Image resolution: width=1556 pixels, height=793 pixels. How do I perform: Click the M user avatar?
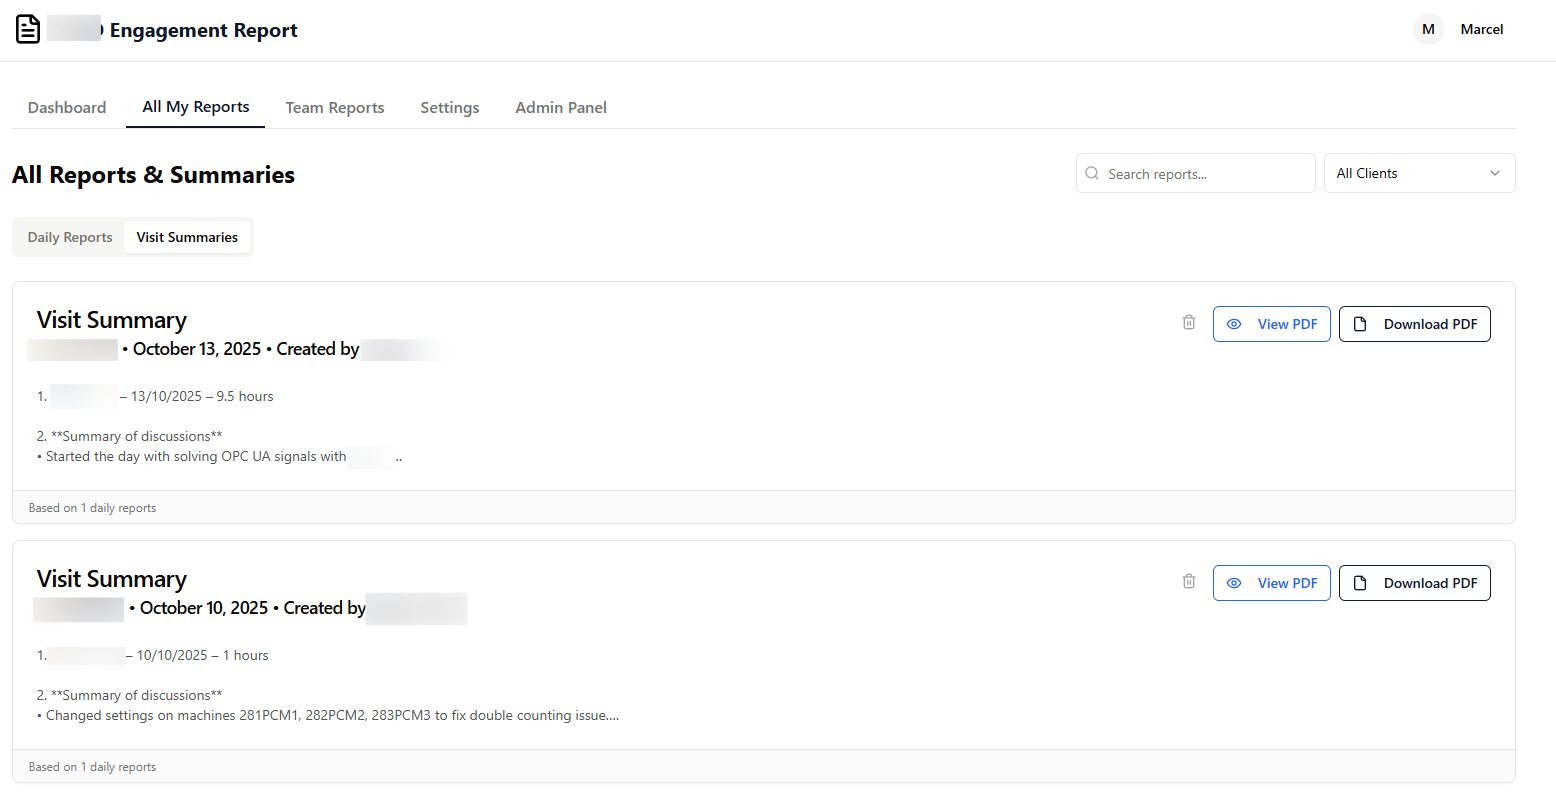[1428, 30]
